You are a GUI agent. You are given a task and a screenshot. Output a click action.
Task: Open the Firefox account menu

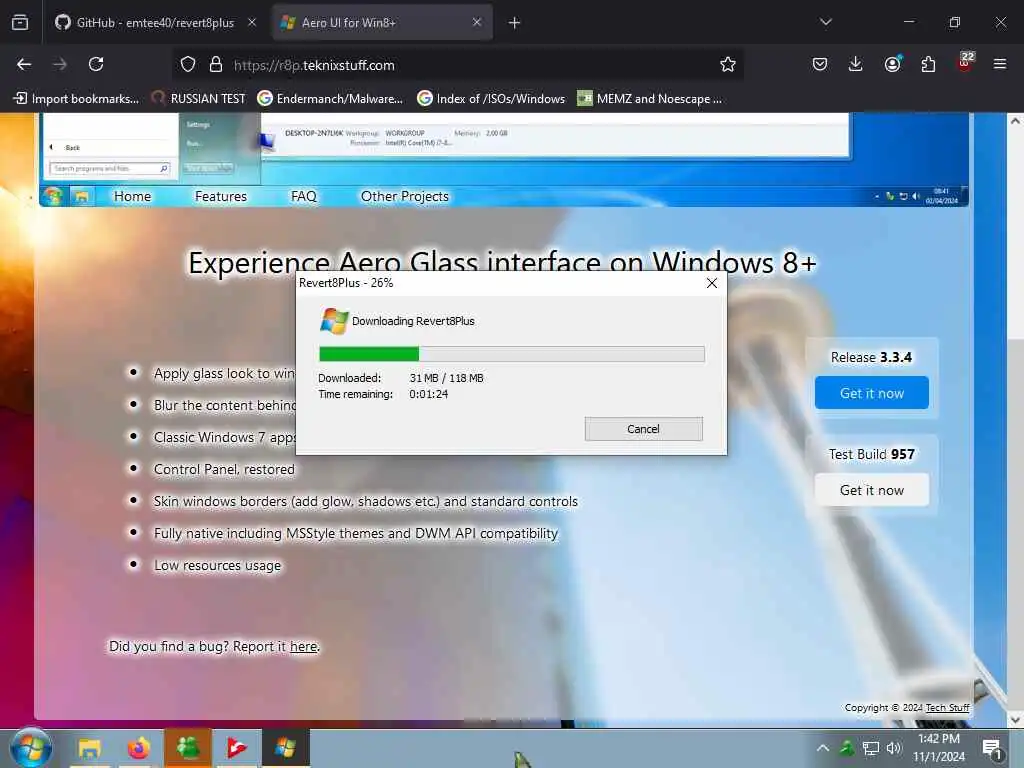point(892,64)
